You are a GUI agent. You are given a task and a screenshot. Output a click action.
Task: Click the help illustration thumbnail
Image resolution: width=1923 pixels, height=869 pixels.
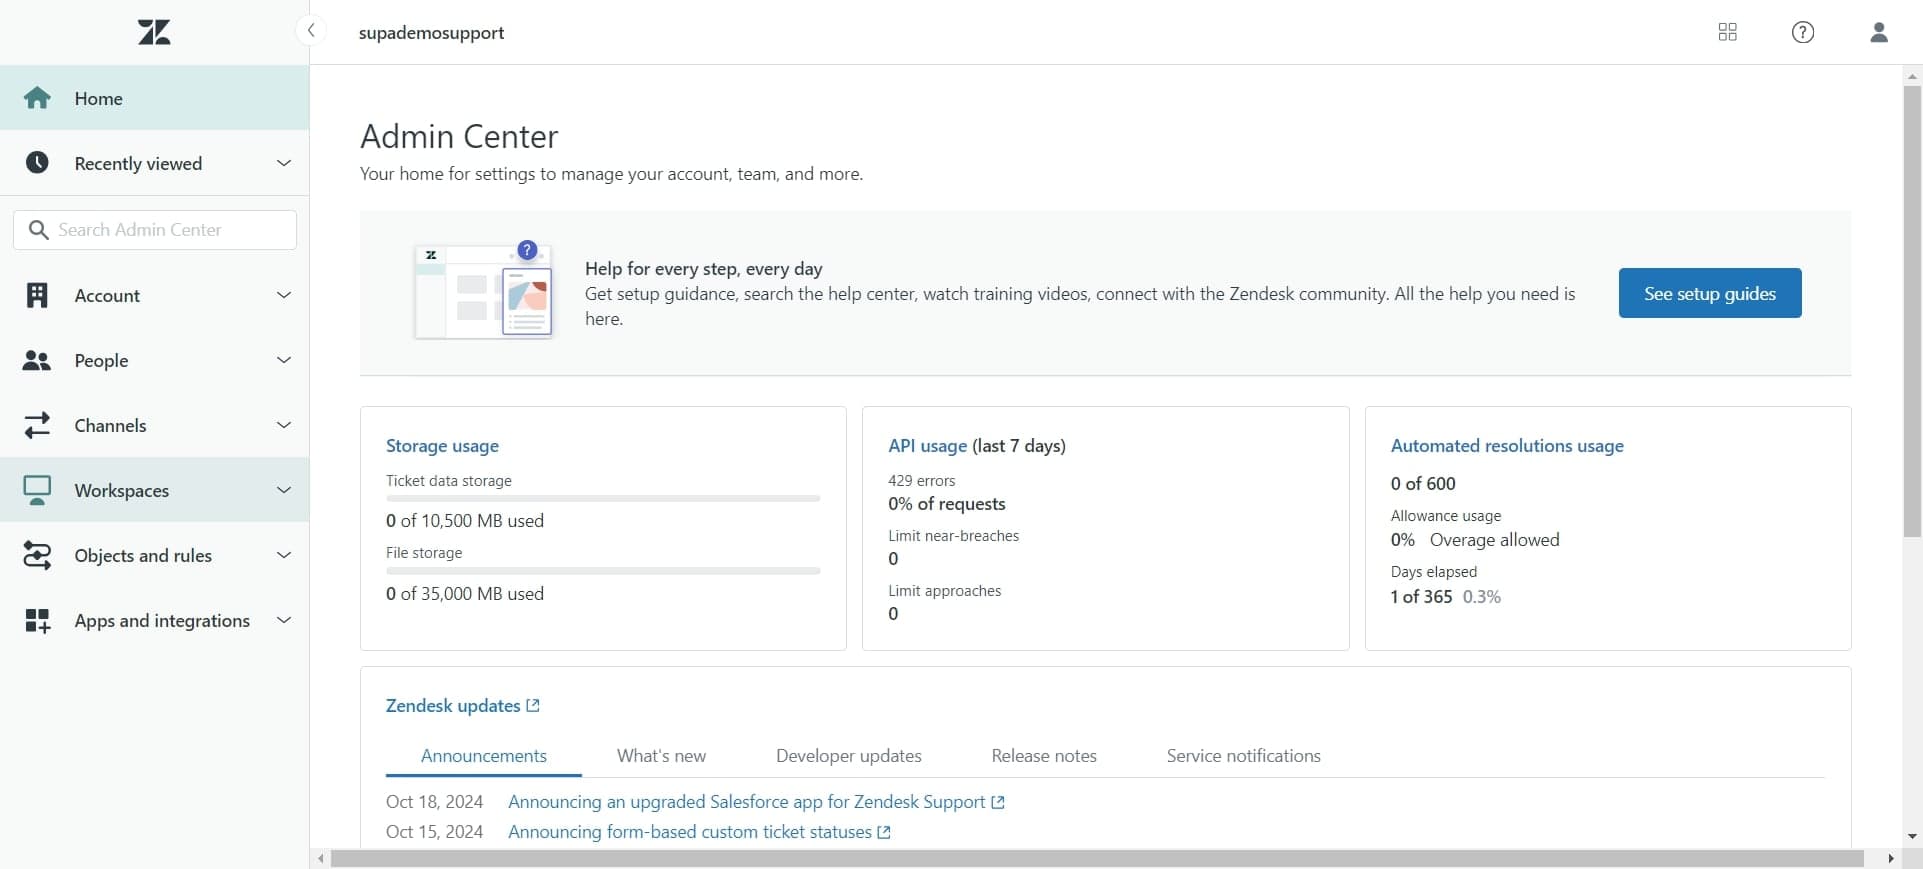[484, 290]
